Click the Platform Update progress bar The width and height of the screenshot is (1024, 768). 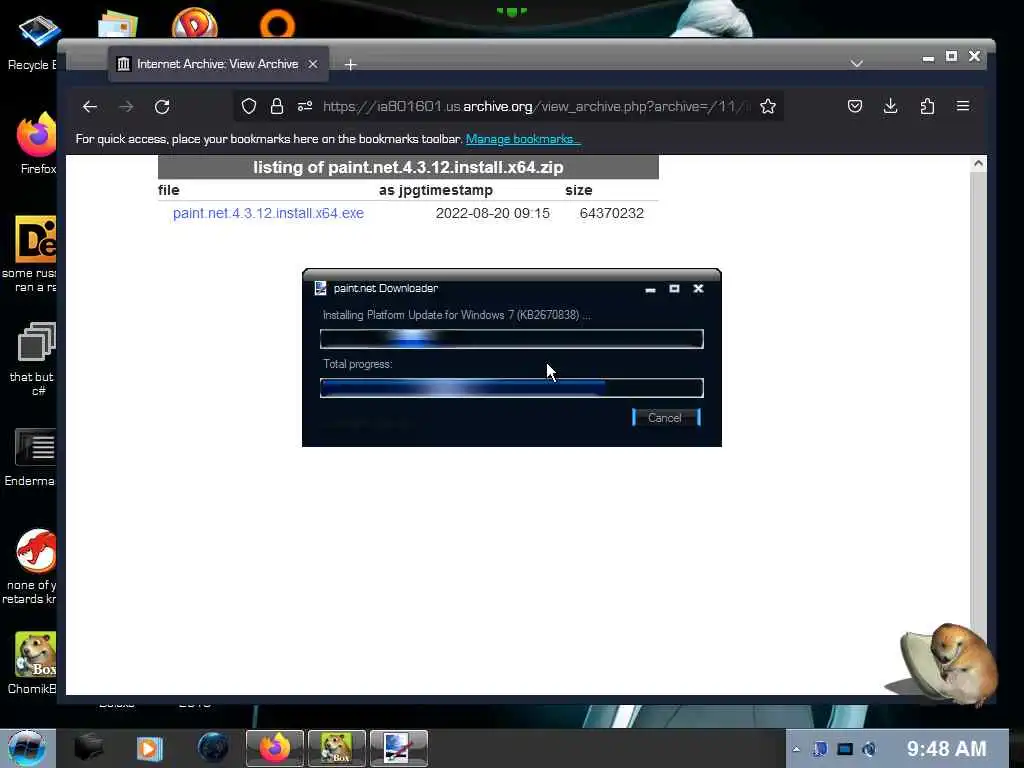pyautogui.click(x=512, y=338)
